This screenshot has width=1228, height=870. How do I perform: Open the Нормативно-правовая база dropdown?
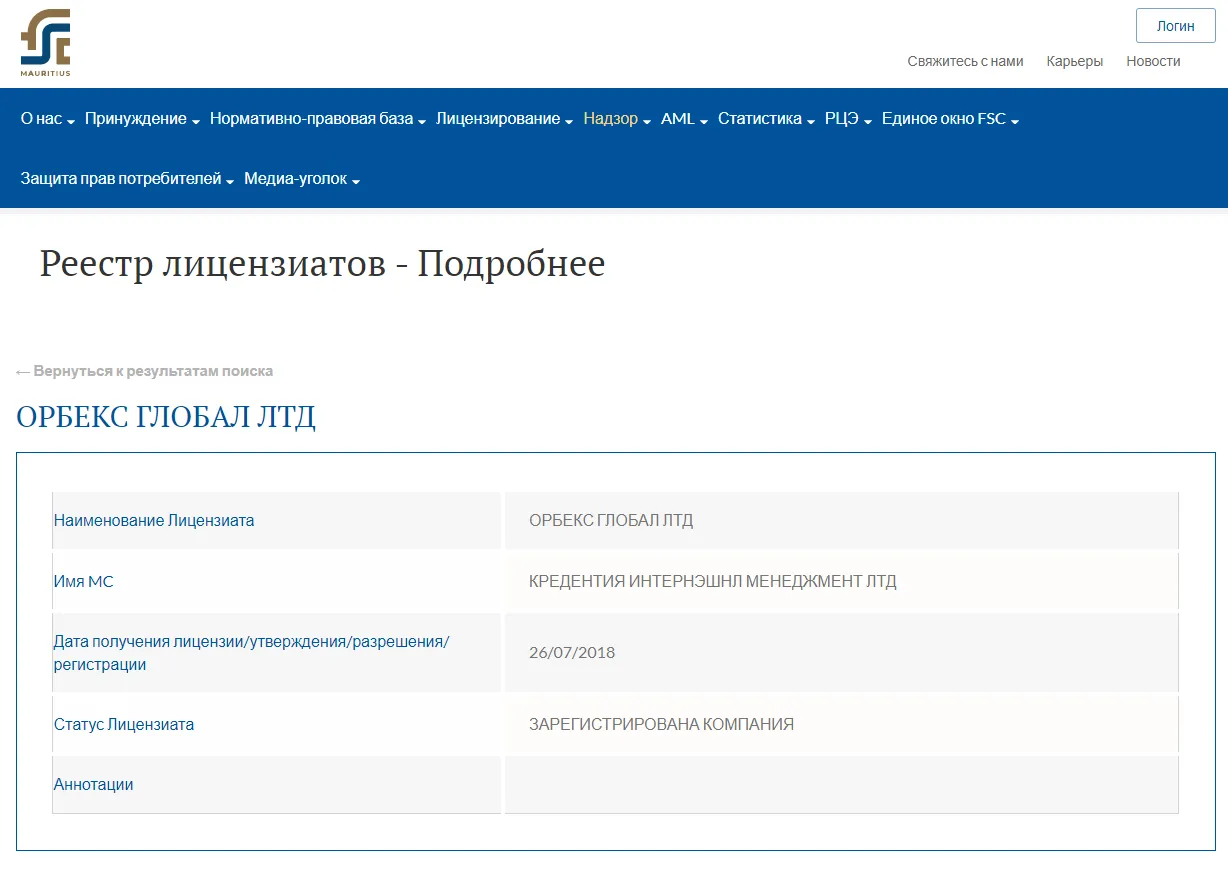[x=318, y=119]
